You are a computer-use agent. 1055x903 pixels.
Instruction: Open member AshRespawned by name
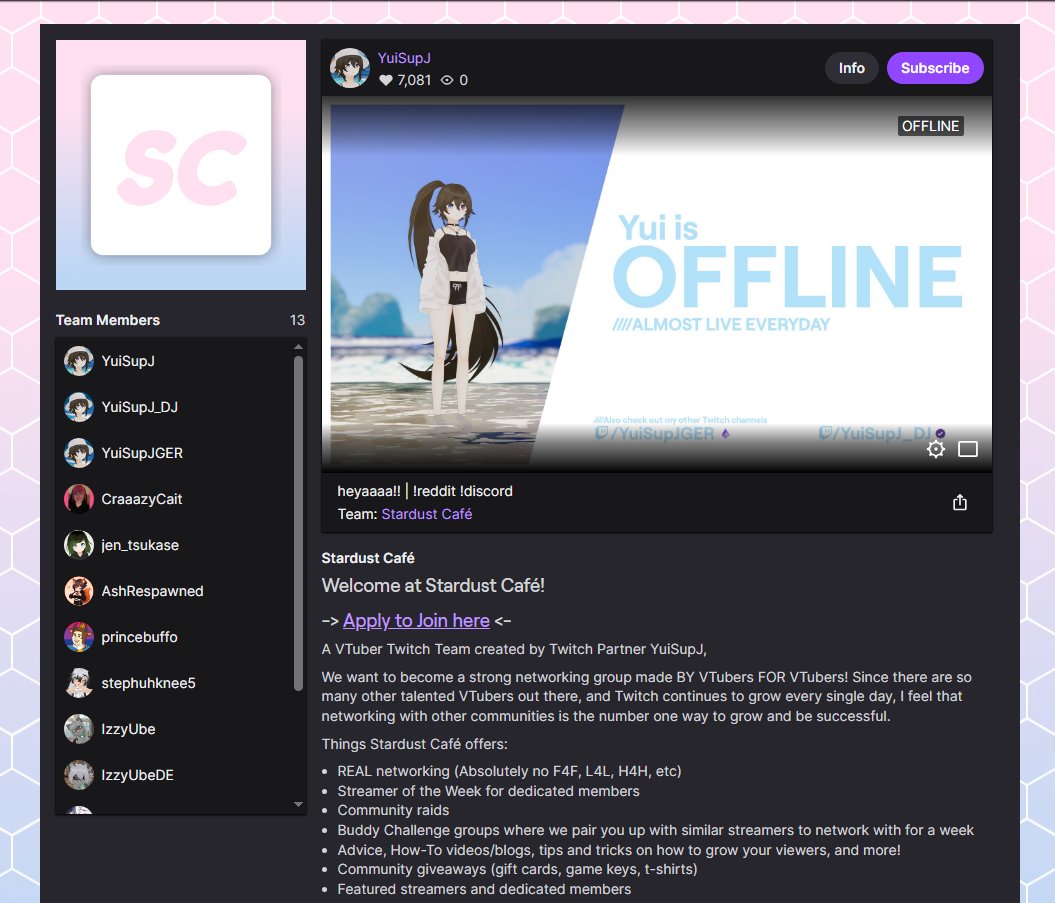pyautogui.click(x=152, y=591)
